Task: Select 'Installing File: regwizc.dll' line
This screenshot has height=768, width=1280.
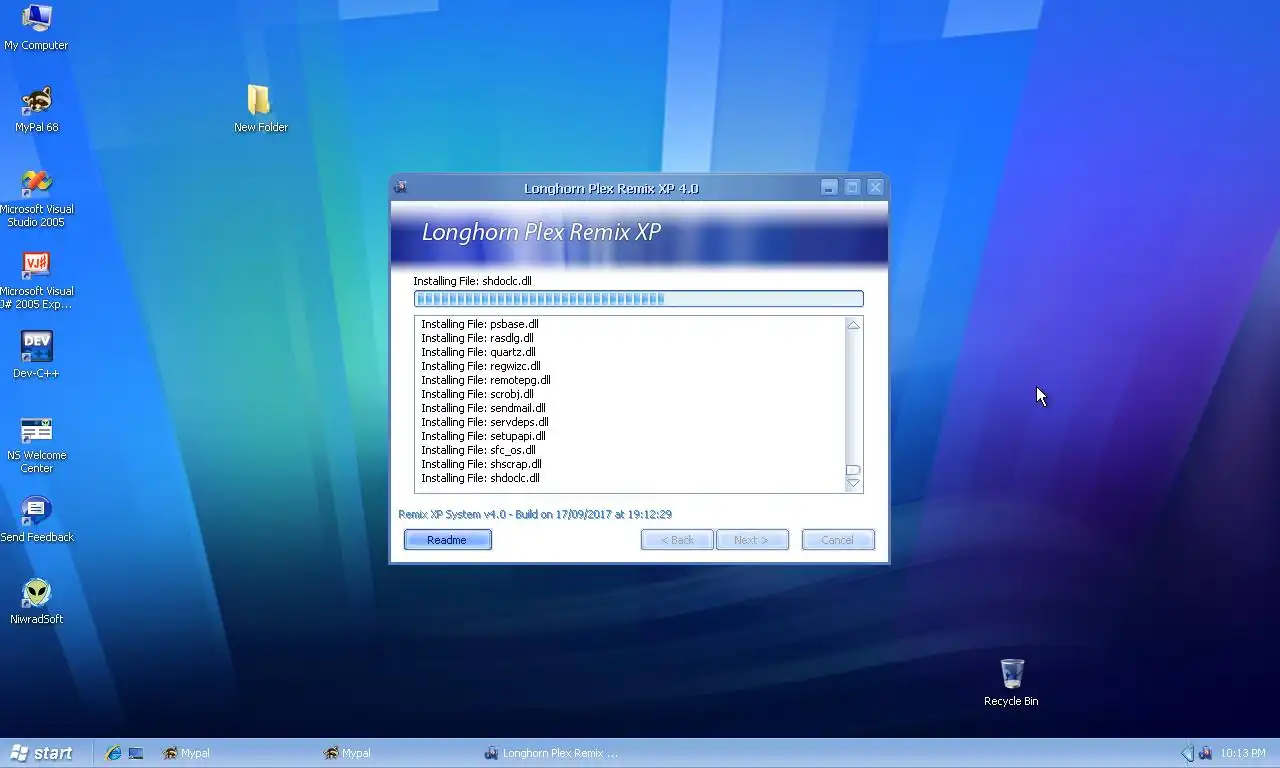Action: pyautogui.click(x=481, y=366)
